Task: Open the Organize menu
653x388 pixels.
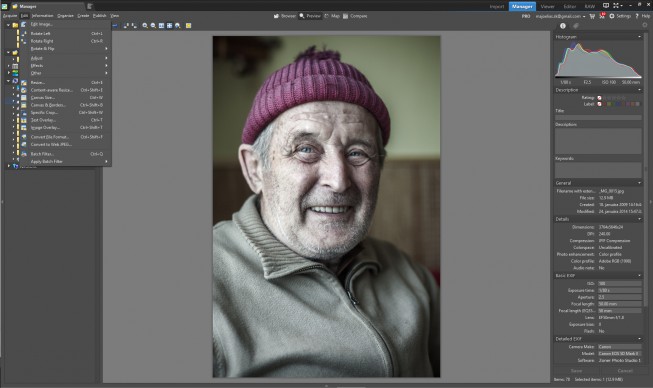Action: [x=65, y=16]
